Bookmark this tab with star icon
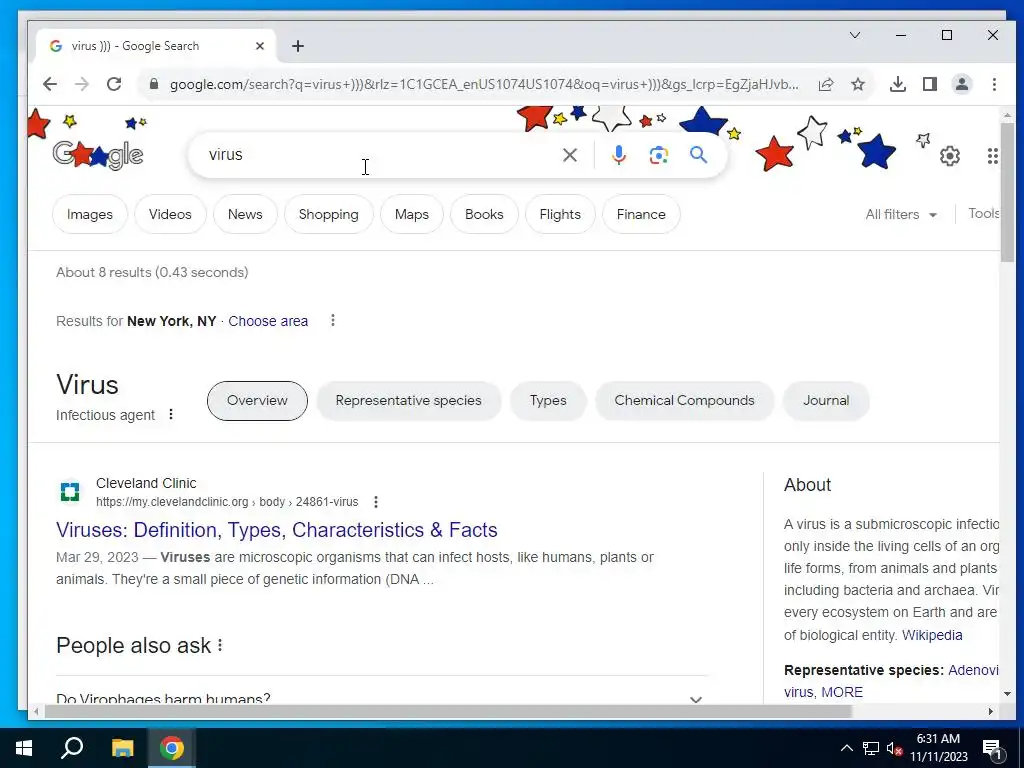 858,84
